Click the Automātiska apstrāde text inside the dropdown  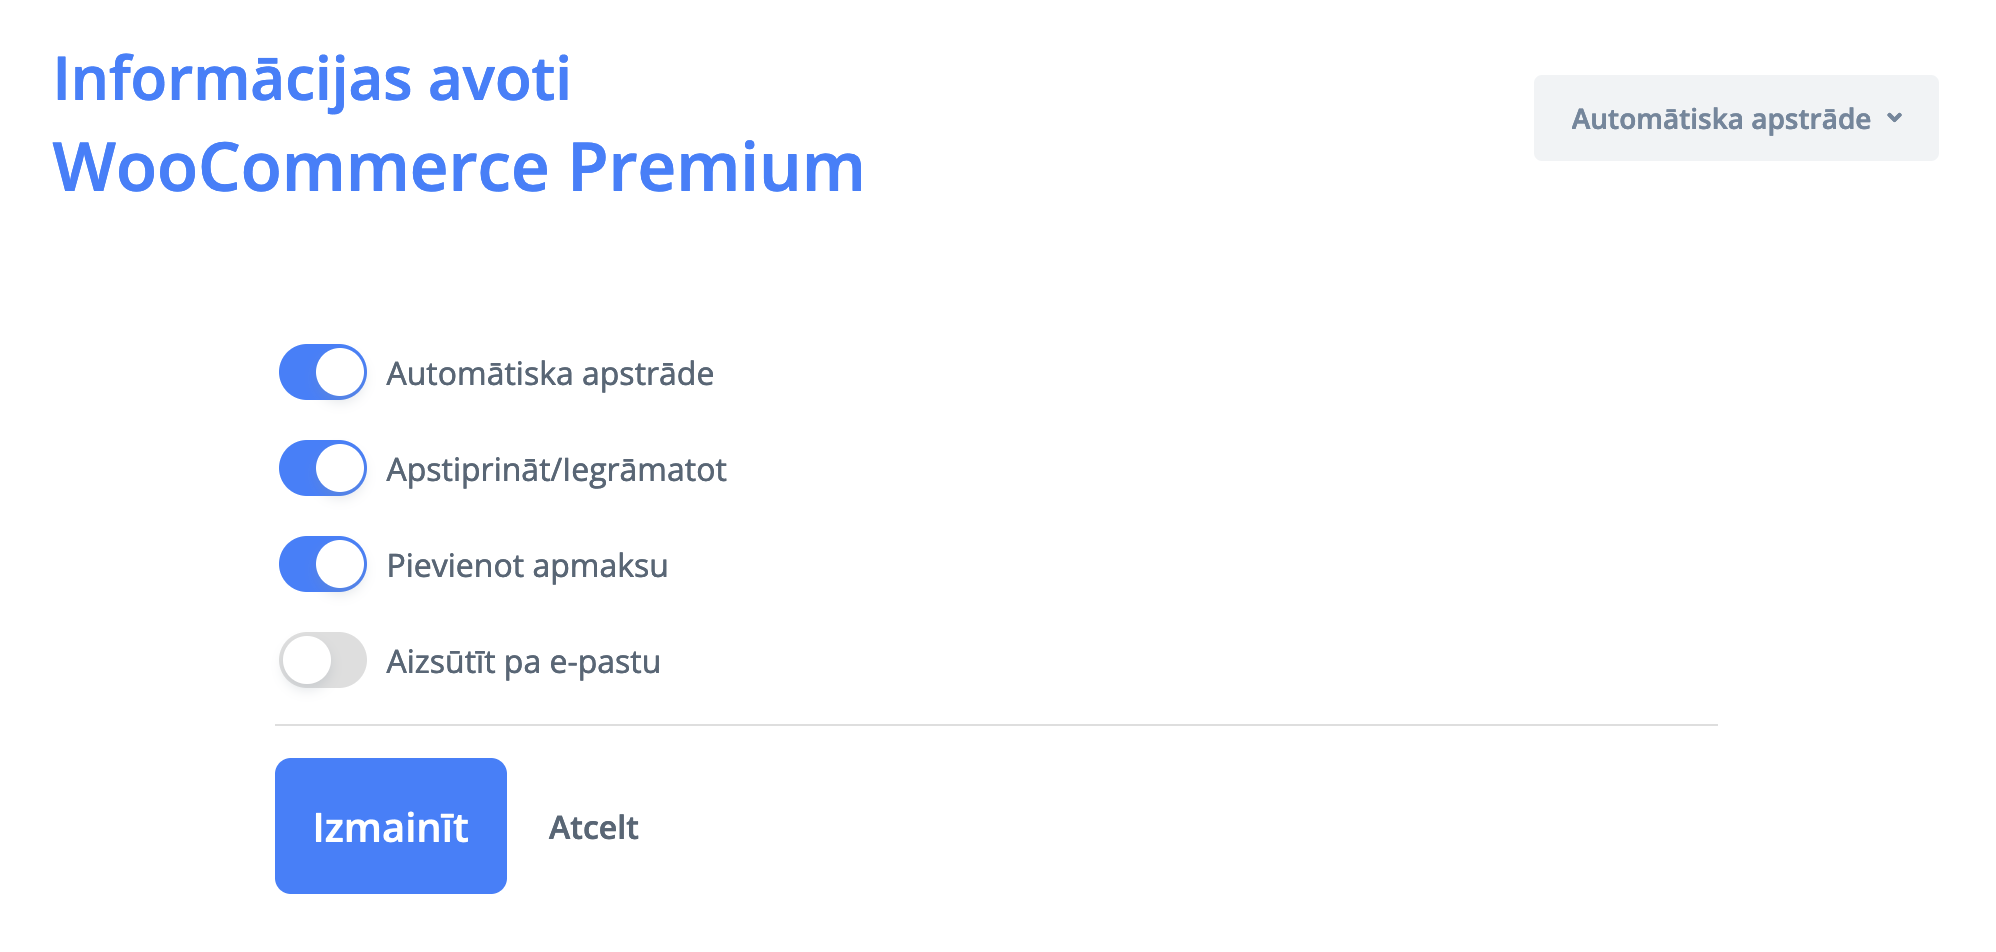(x=1720, y=118)
